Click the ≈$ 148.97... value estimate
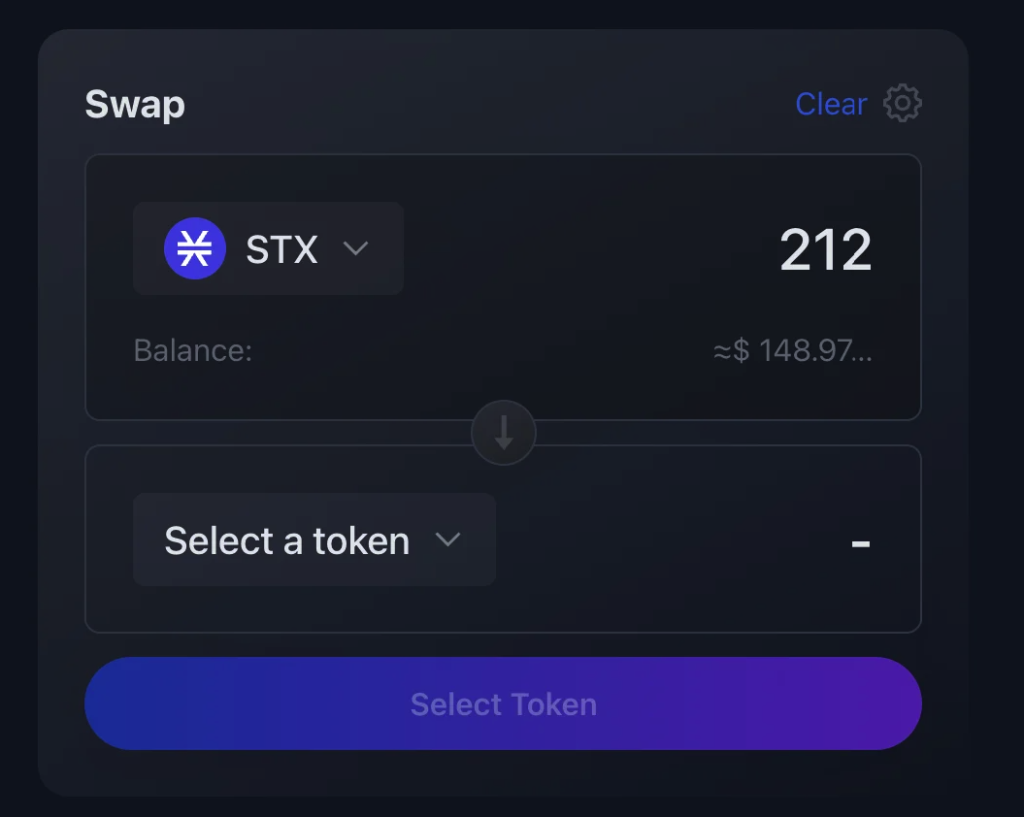The image size is (1024, 817). pos(792,350)
